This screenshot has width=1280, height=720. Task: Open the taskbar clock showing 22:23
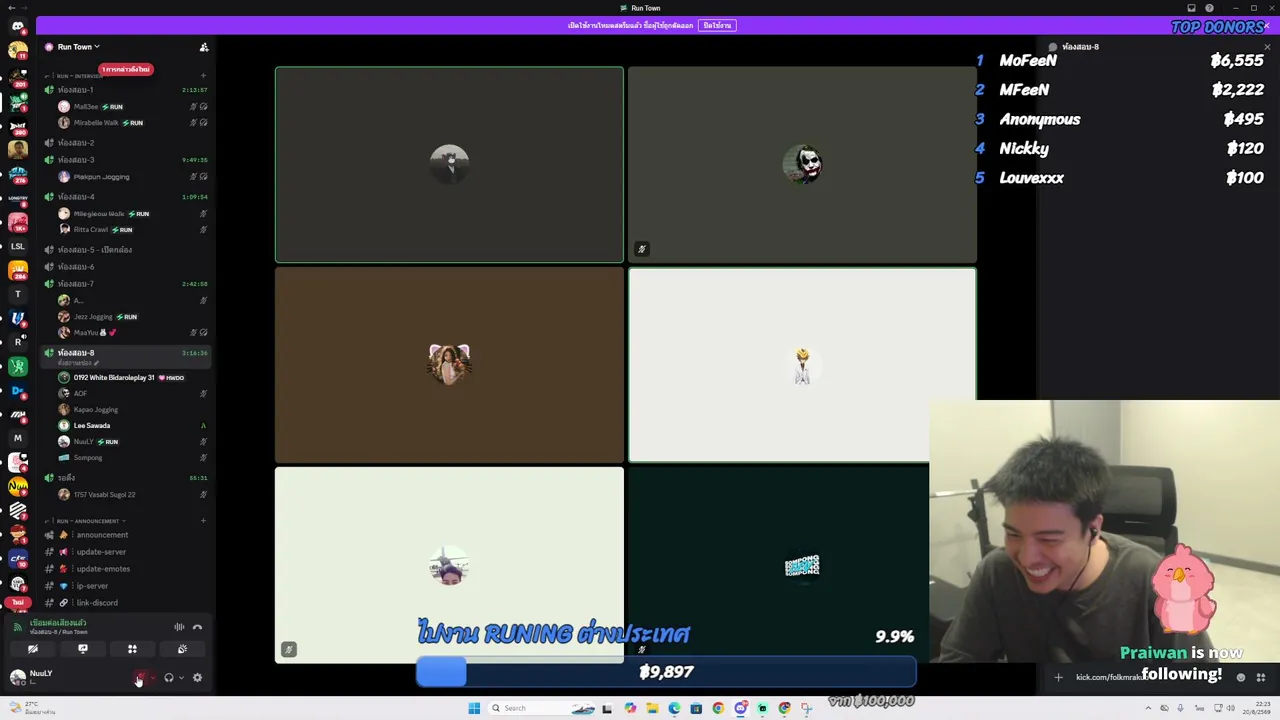pyautogui.click(x=1255, y=708)
